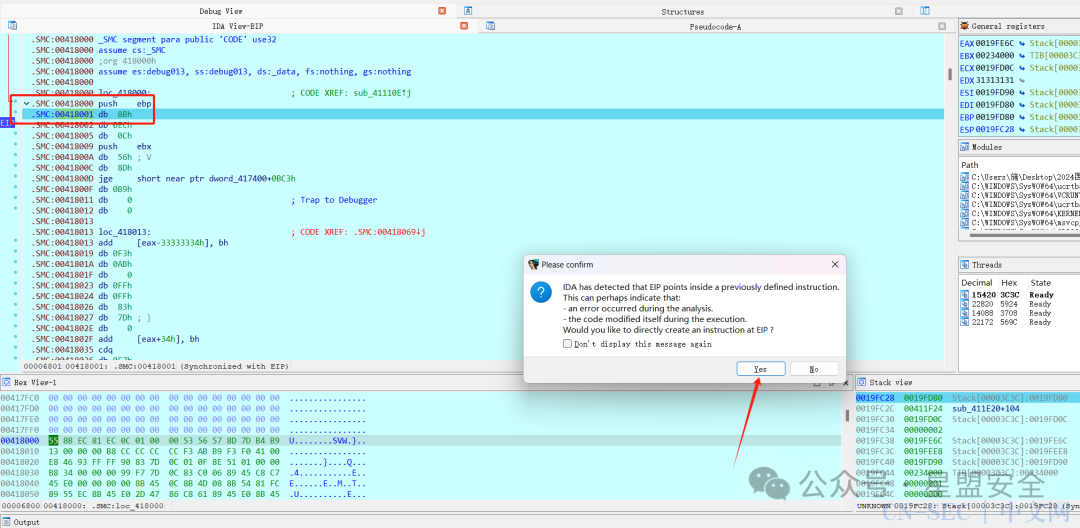Jump via the ECX register arrow
Viewport: 1080px width, 528px height.
(1024, 67)
